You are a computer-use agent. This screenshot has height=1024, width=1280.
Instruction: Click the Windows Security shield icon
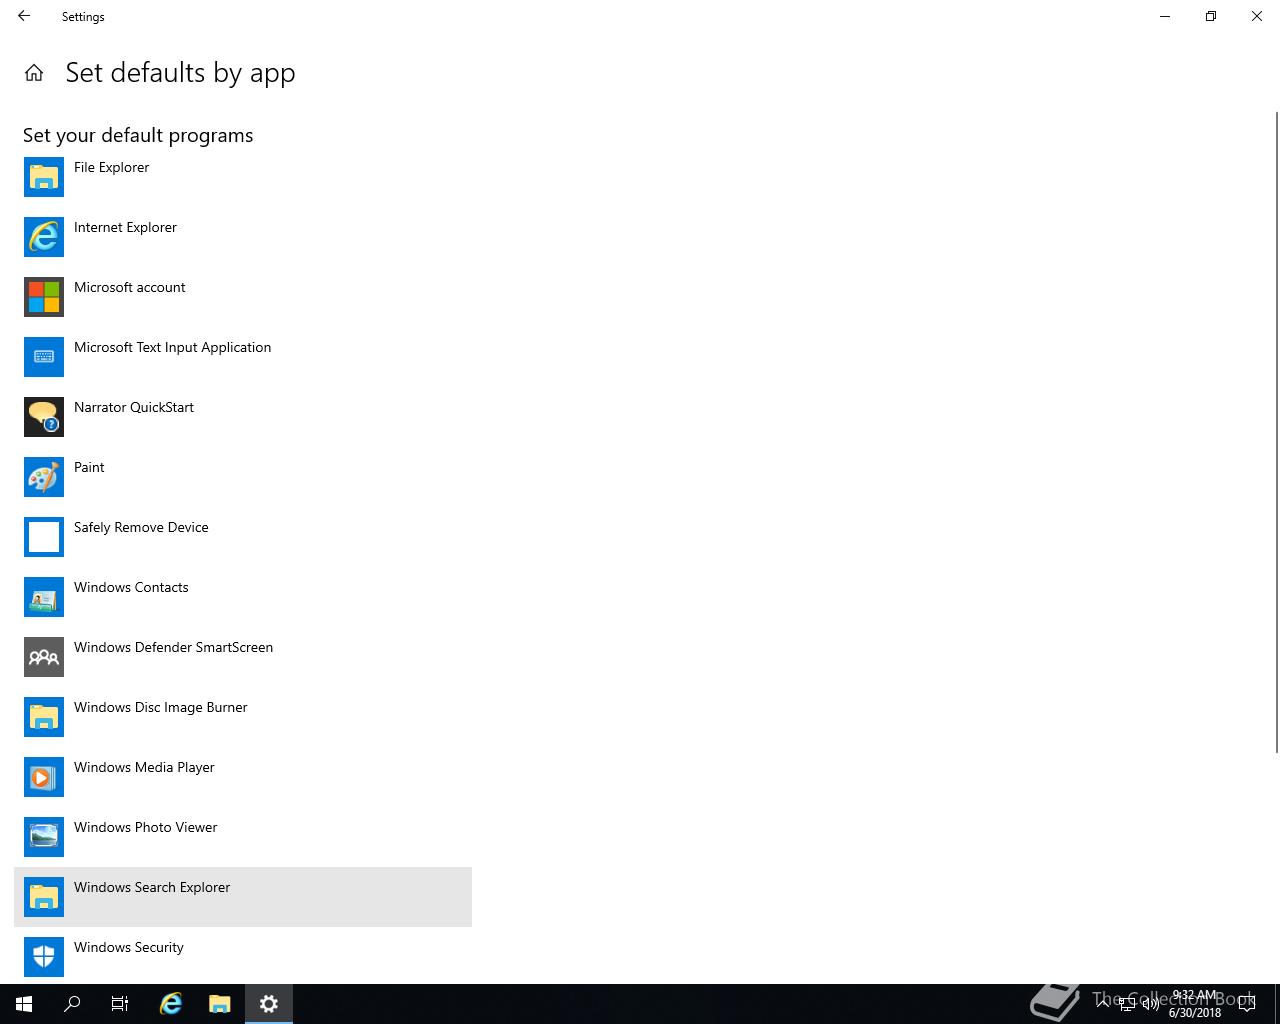(44, 957)
